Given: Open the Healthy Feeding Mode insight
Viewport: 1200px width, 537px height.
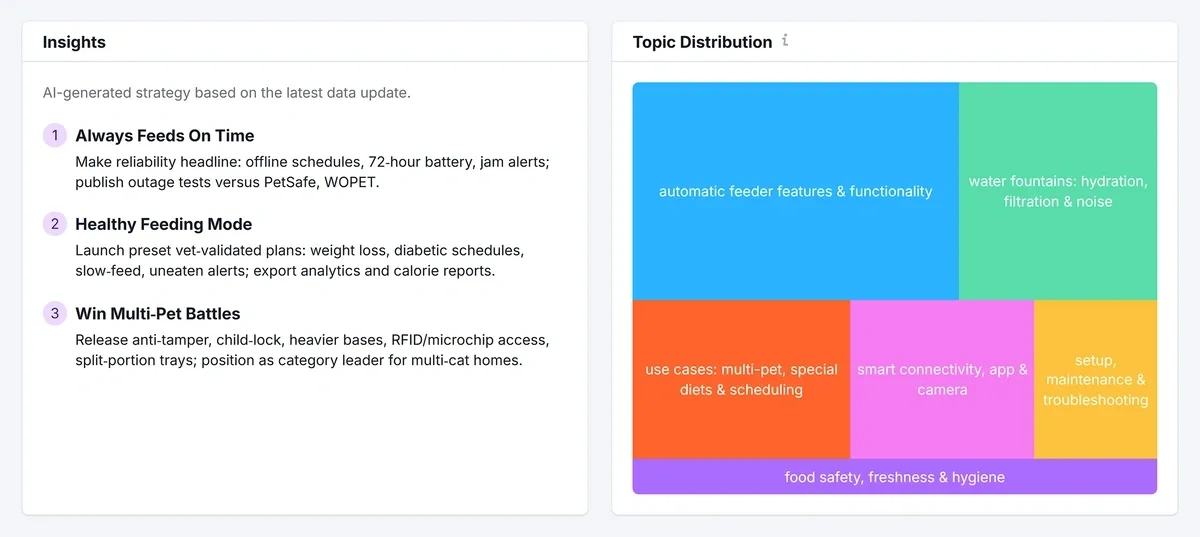Looking at the screenshot, I should pyautogui.click(x=164, y=225).
